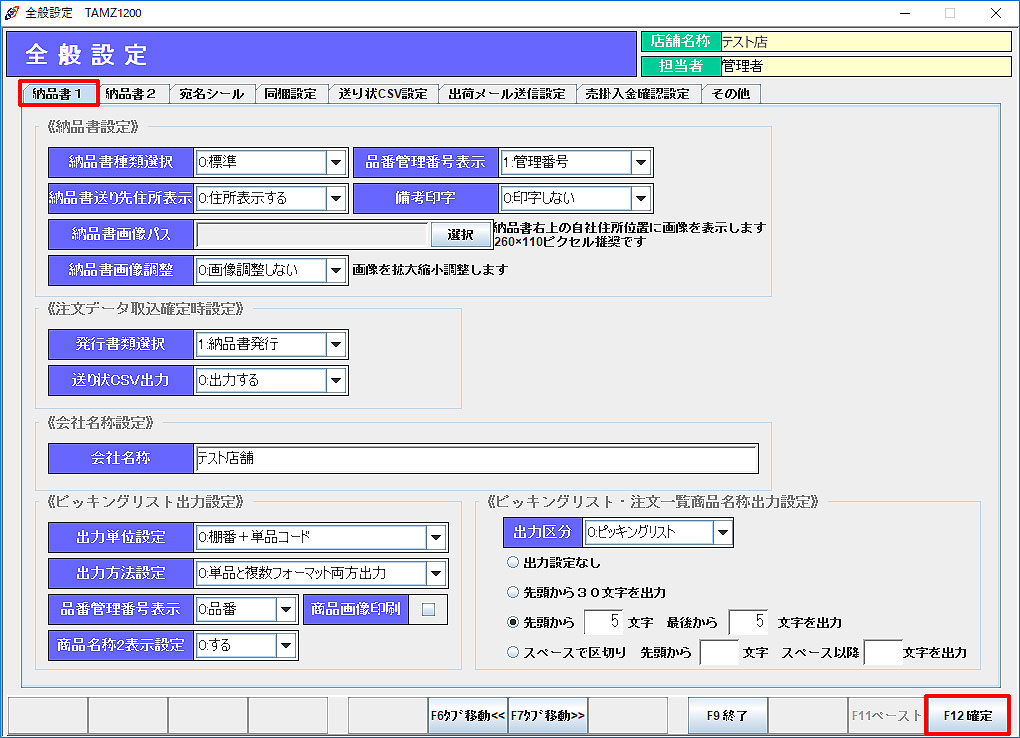Toggle the 商品画像印刷 checkbox
The image size is (1020, 738).
[428, 610]
